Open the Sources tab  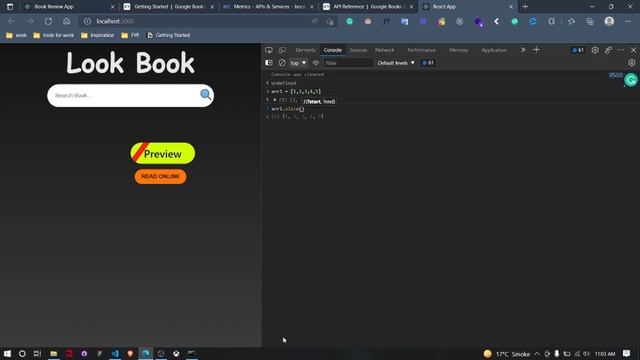tap(358, 50)
